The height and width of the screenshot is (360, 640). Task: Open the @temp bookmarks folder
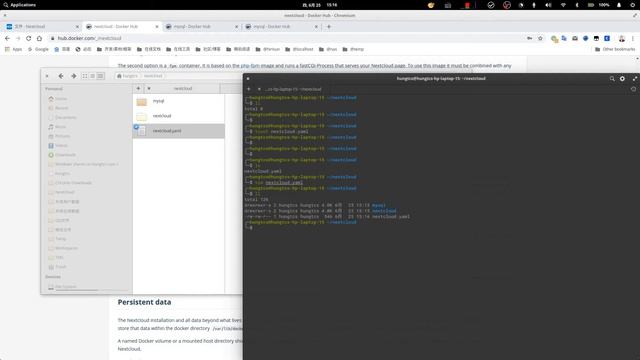(x=353, y=49)
